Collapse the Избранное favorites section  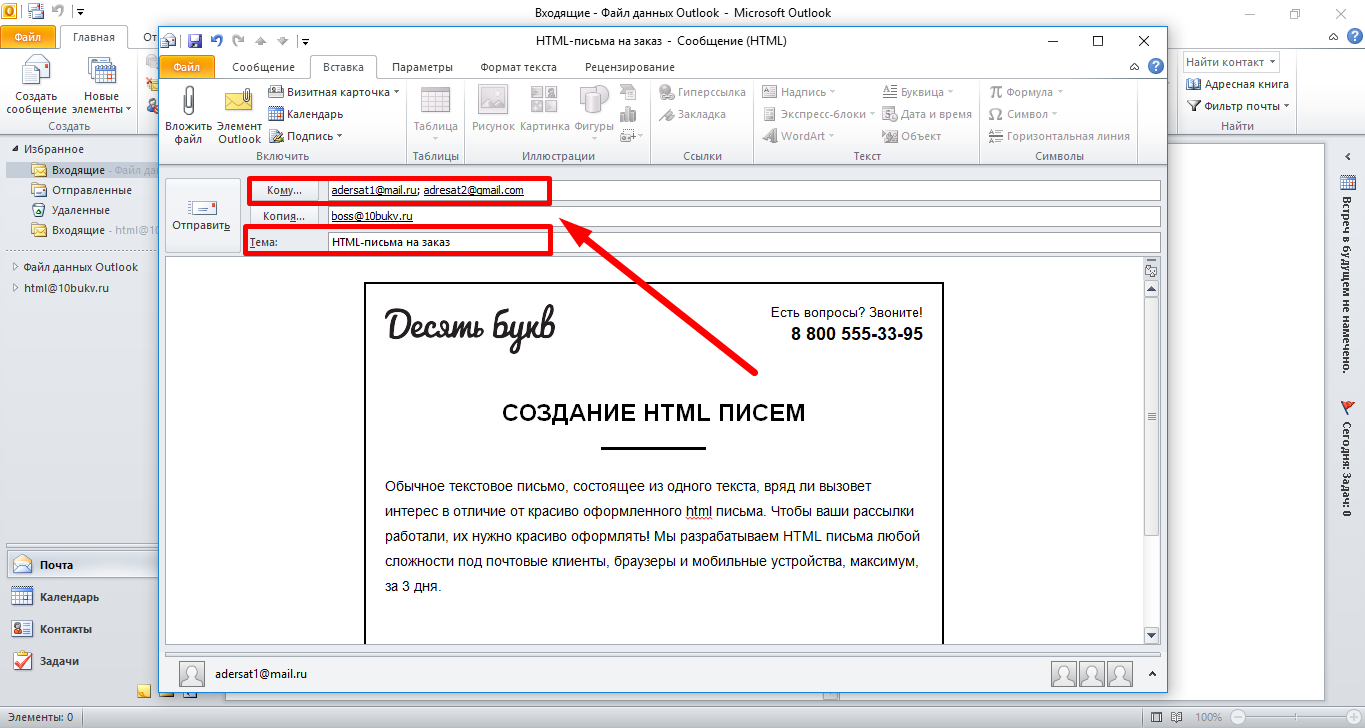tap(15, 149)
